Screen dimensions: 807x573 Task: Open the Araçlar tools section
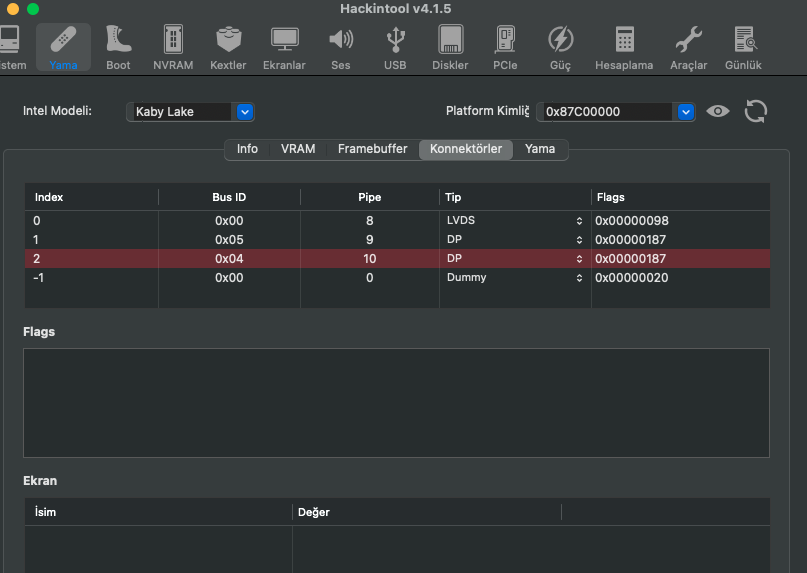click(x=689, y=48)
